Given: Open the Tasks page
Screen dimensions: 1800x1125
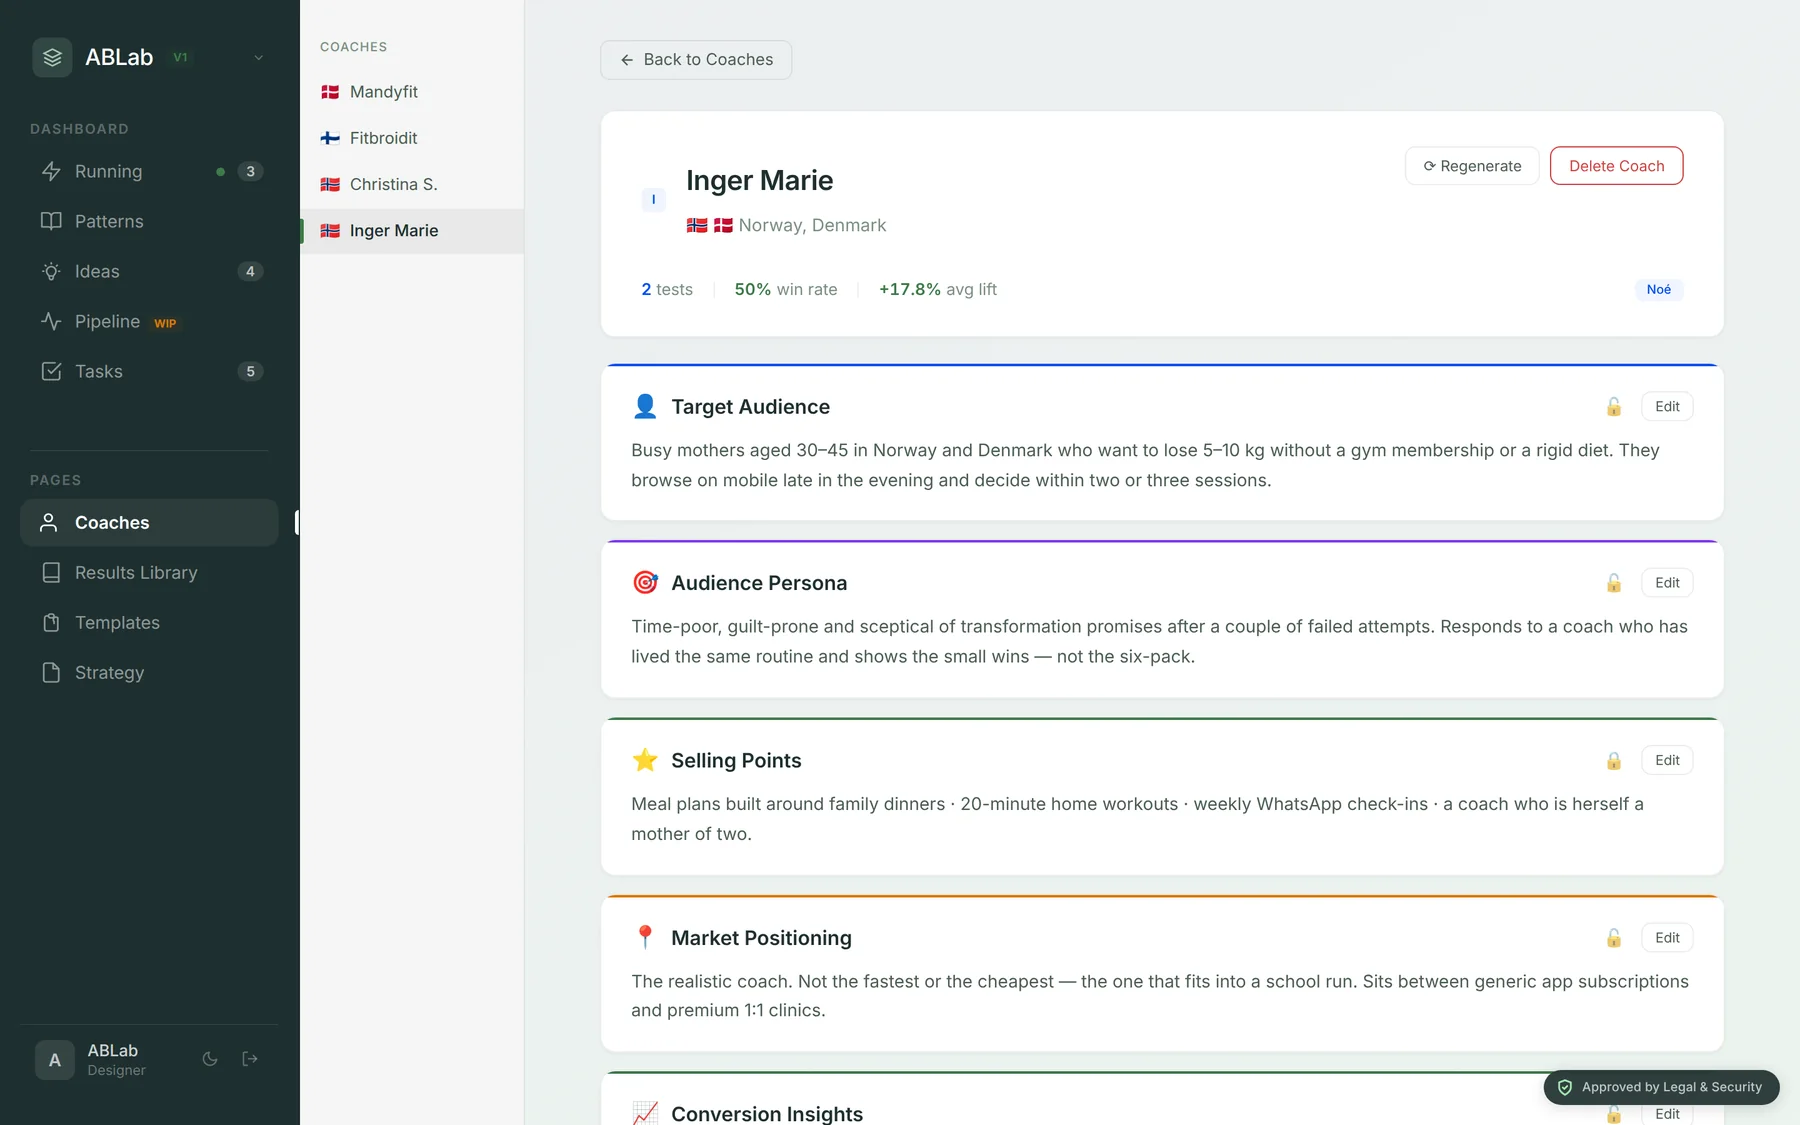Looking at the screenshot, I should tap(149, 371).
